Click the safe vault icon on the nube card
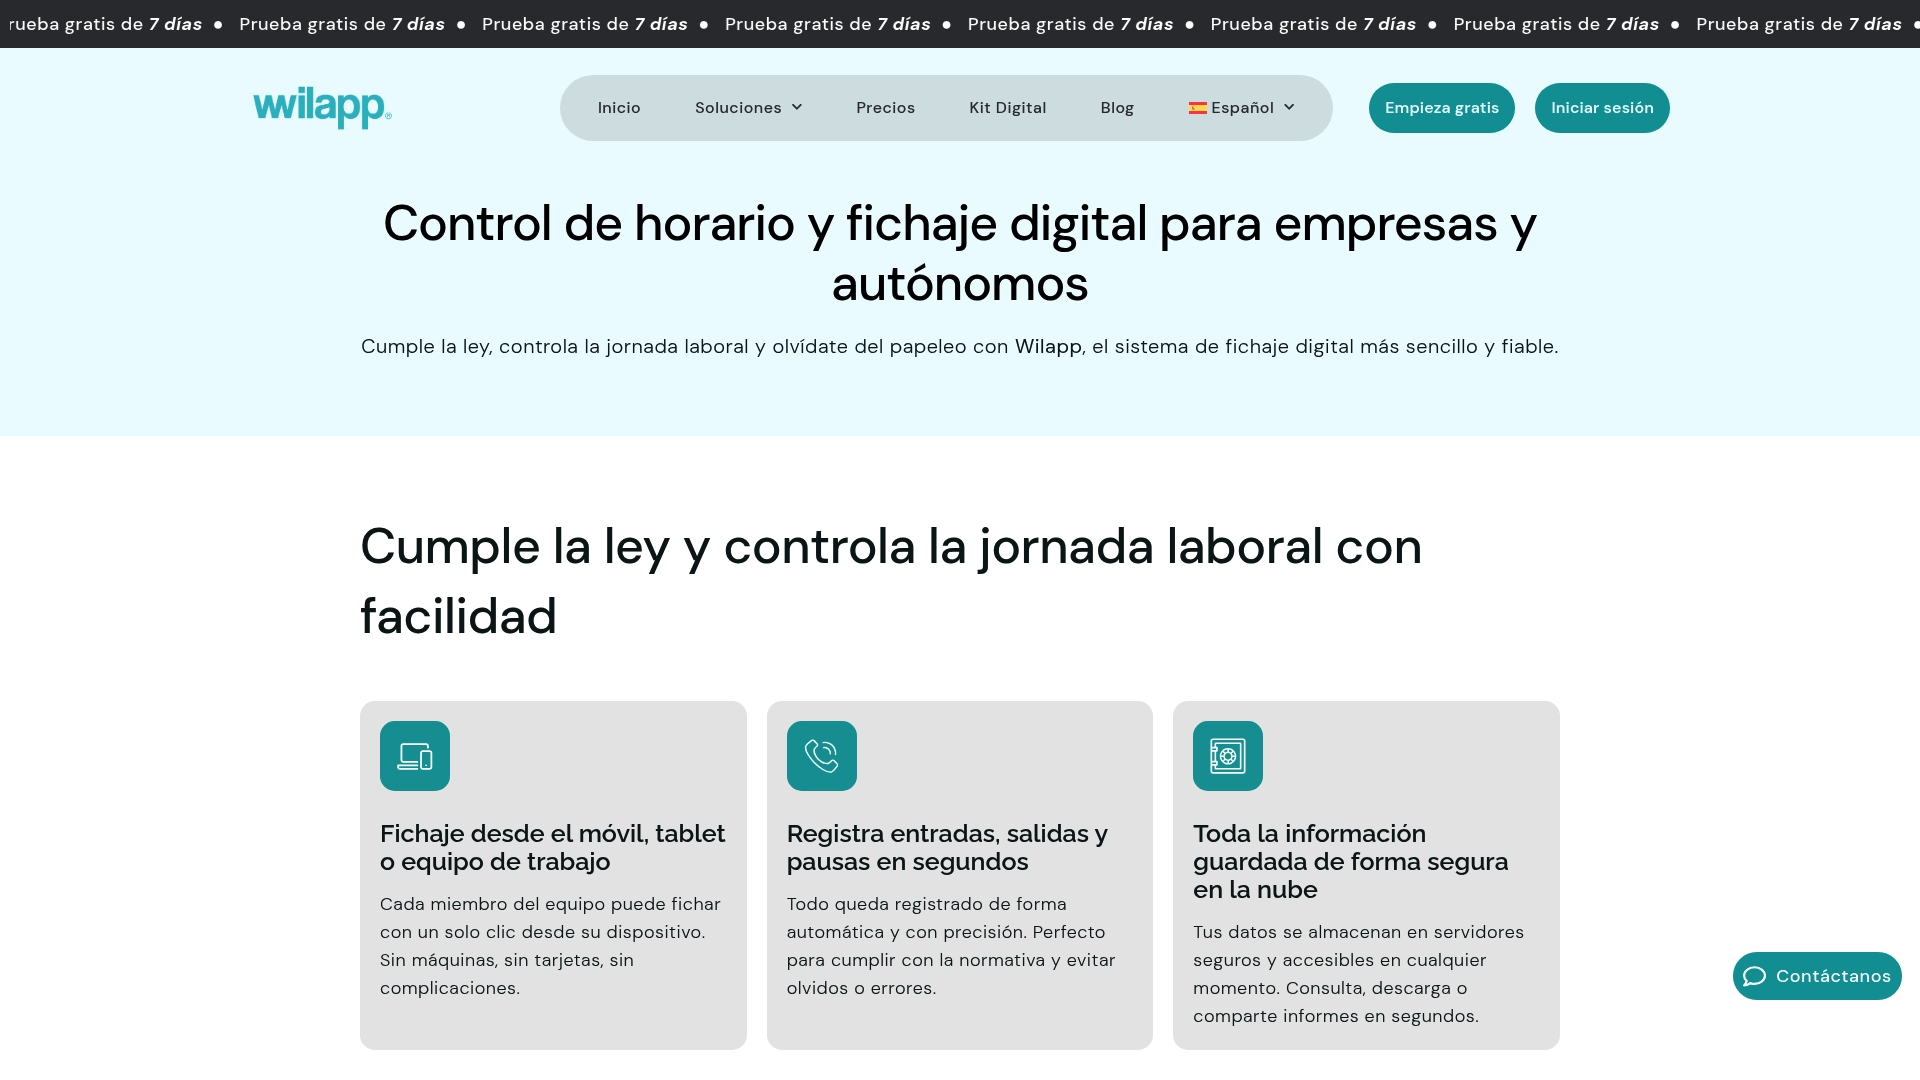The height and width of the screenshot is (1080, 1920). pos(1228,756)
